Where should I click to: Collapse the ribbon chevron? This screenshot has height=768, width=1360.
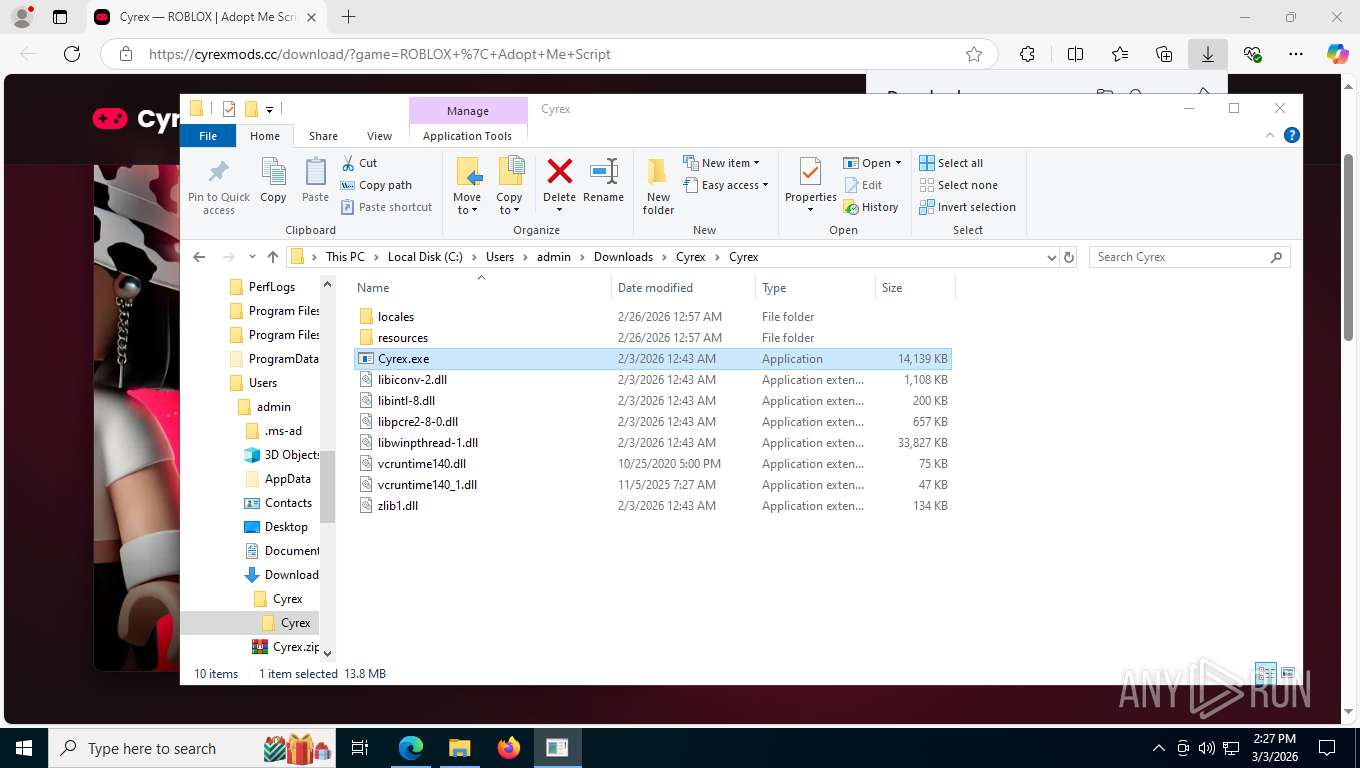pos(1270,136)
